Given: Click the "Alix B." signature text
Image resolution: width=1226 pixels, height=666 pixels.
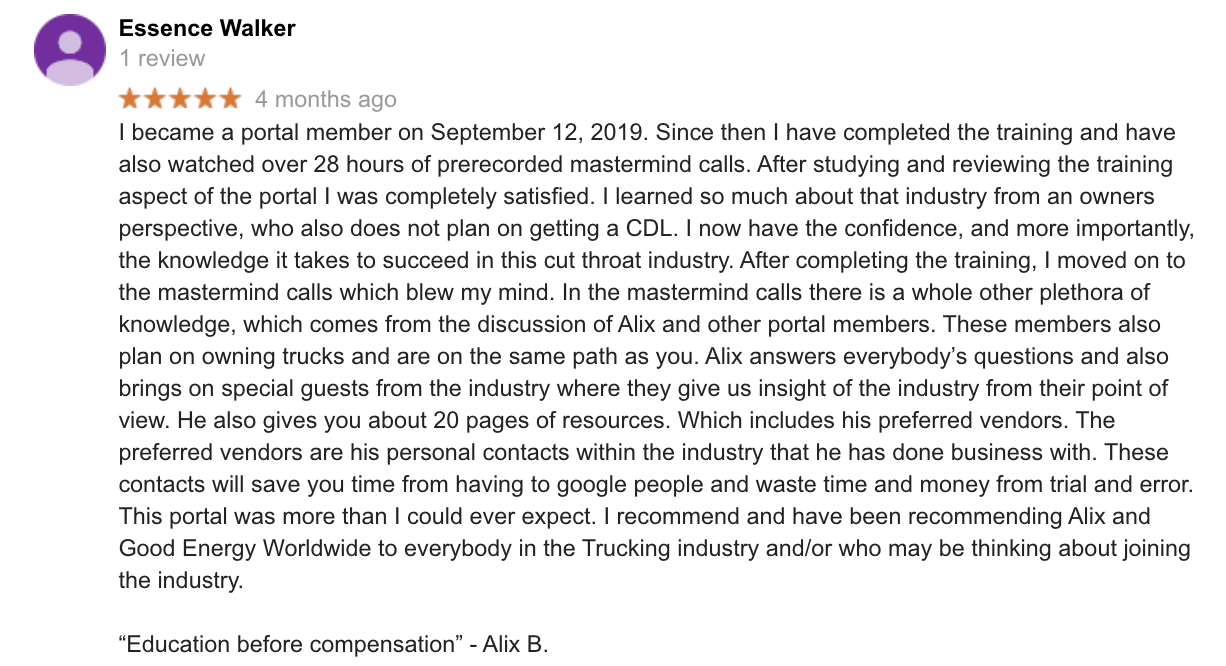Looking at the screenshot, I should click(x=515, y=644).
